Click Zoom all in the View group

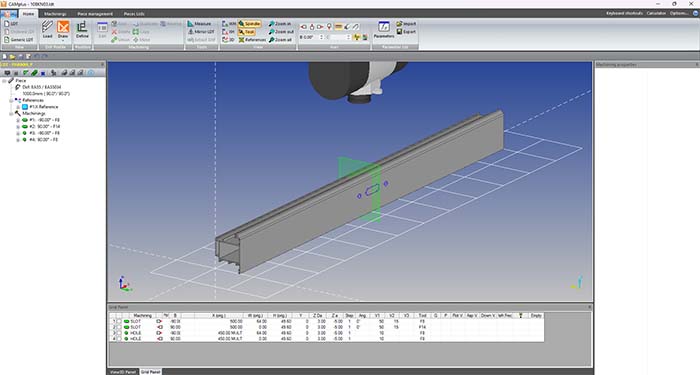coord(280,40)
